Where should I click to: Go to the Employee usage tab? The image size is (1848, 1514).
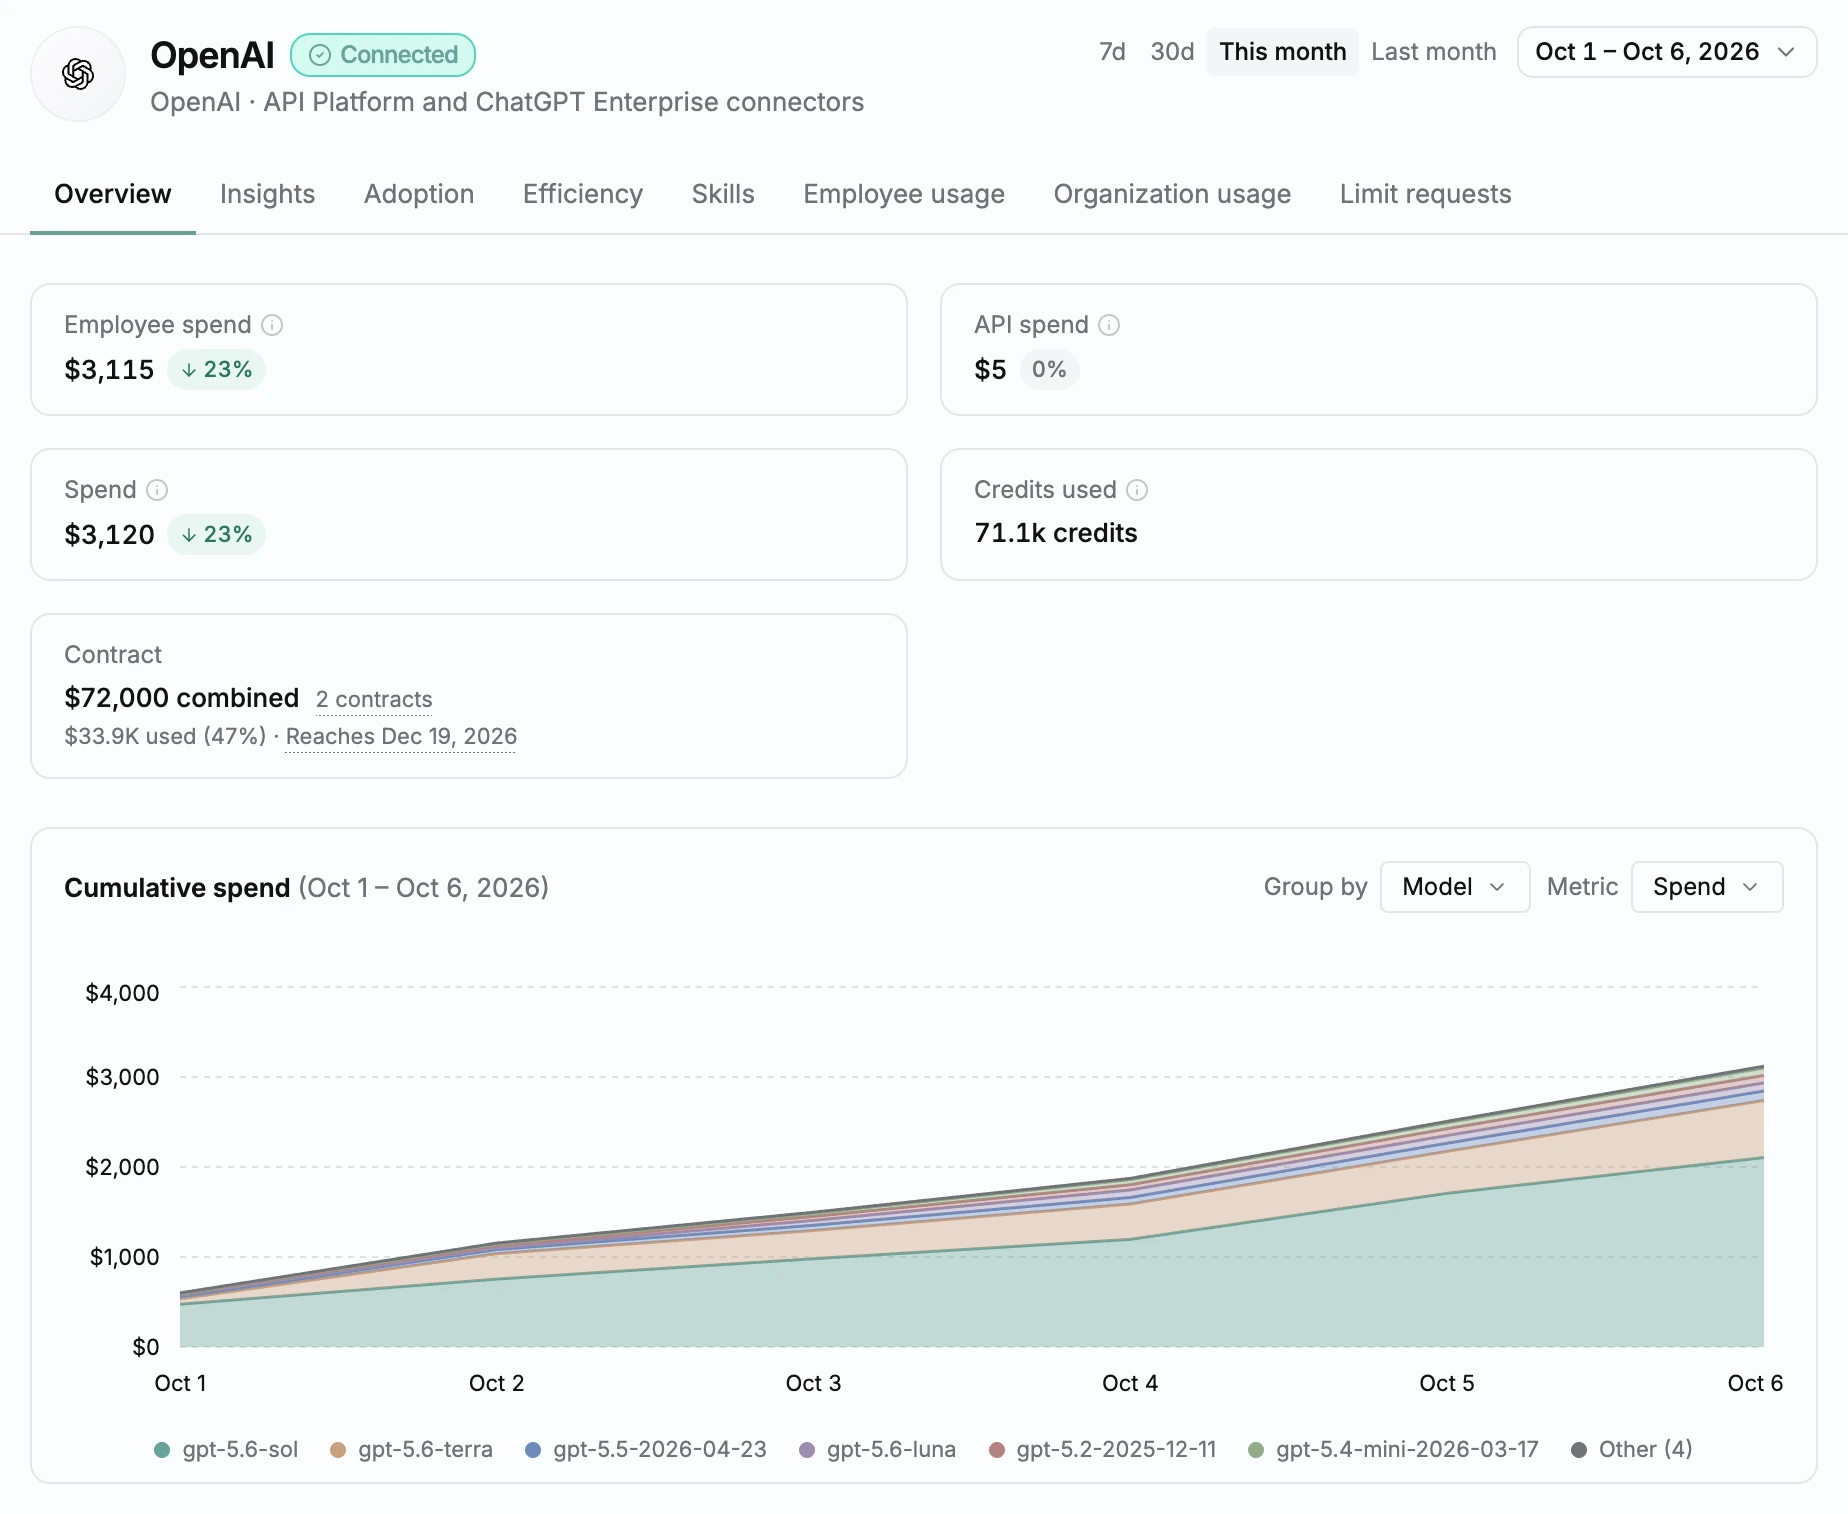point(904,194)
